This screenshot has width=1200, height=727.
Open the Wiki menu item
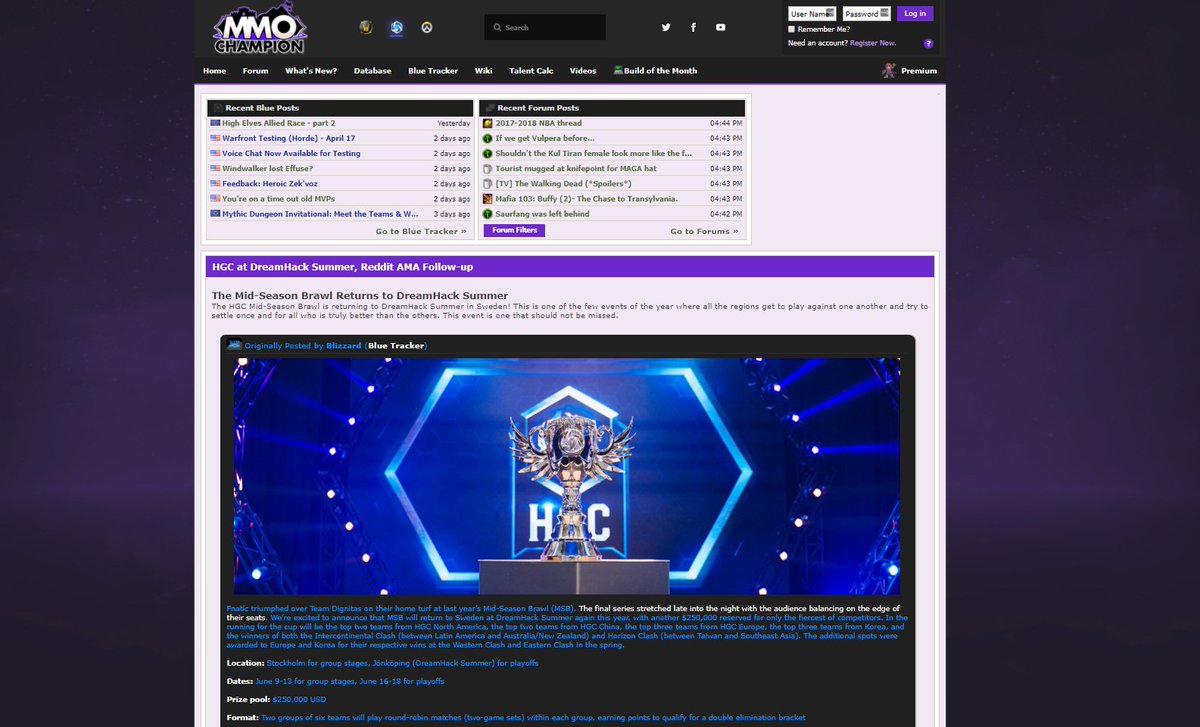pos(484,71)
